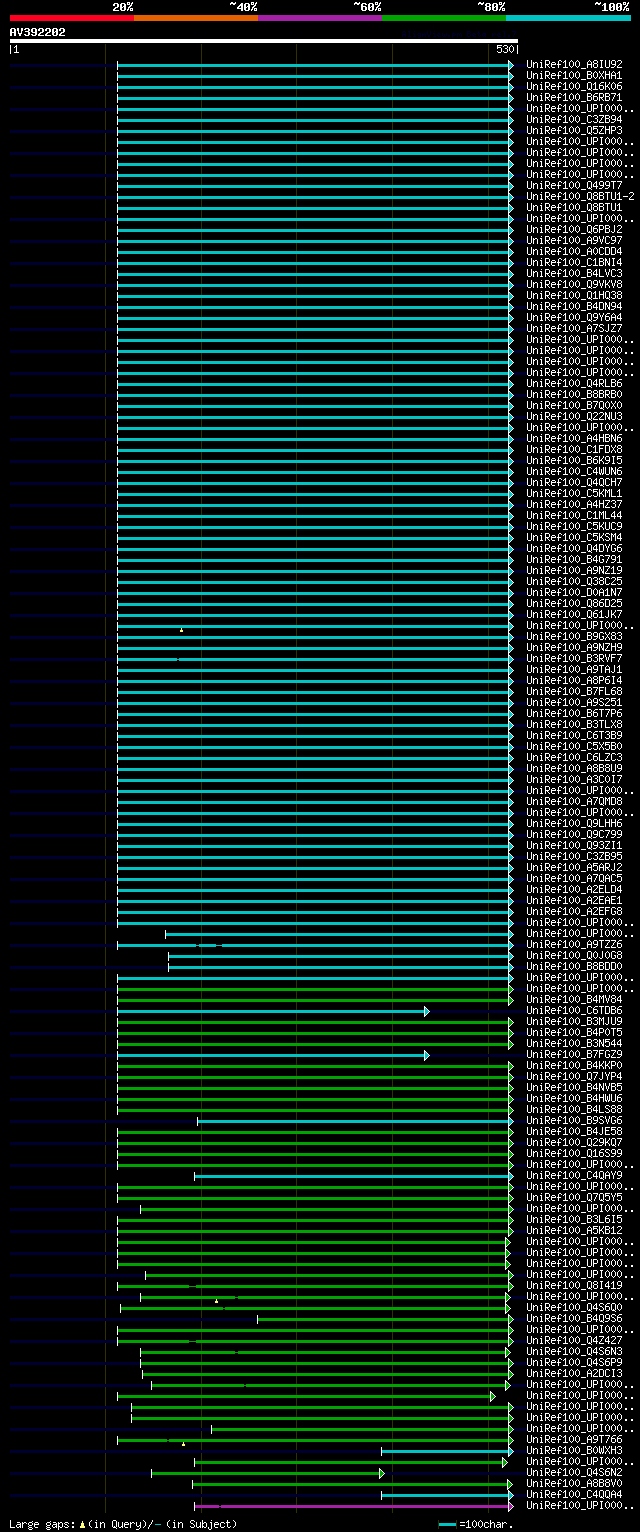Select the UniRef100_B4MV84 label
This screenshot has width=640, height=1532.
574,999
